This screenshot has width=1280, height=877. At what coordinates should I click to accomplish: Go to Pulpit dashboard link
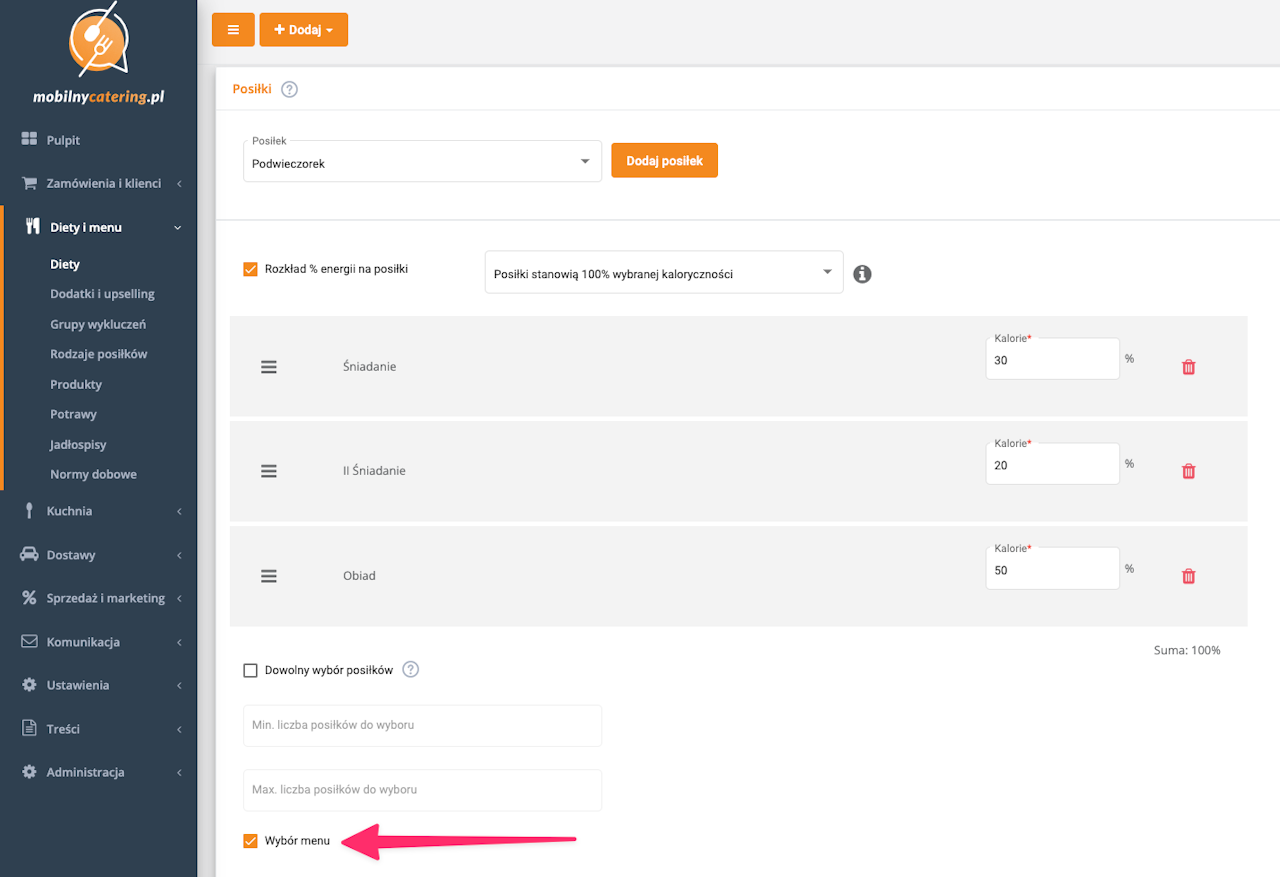63,140
